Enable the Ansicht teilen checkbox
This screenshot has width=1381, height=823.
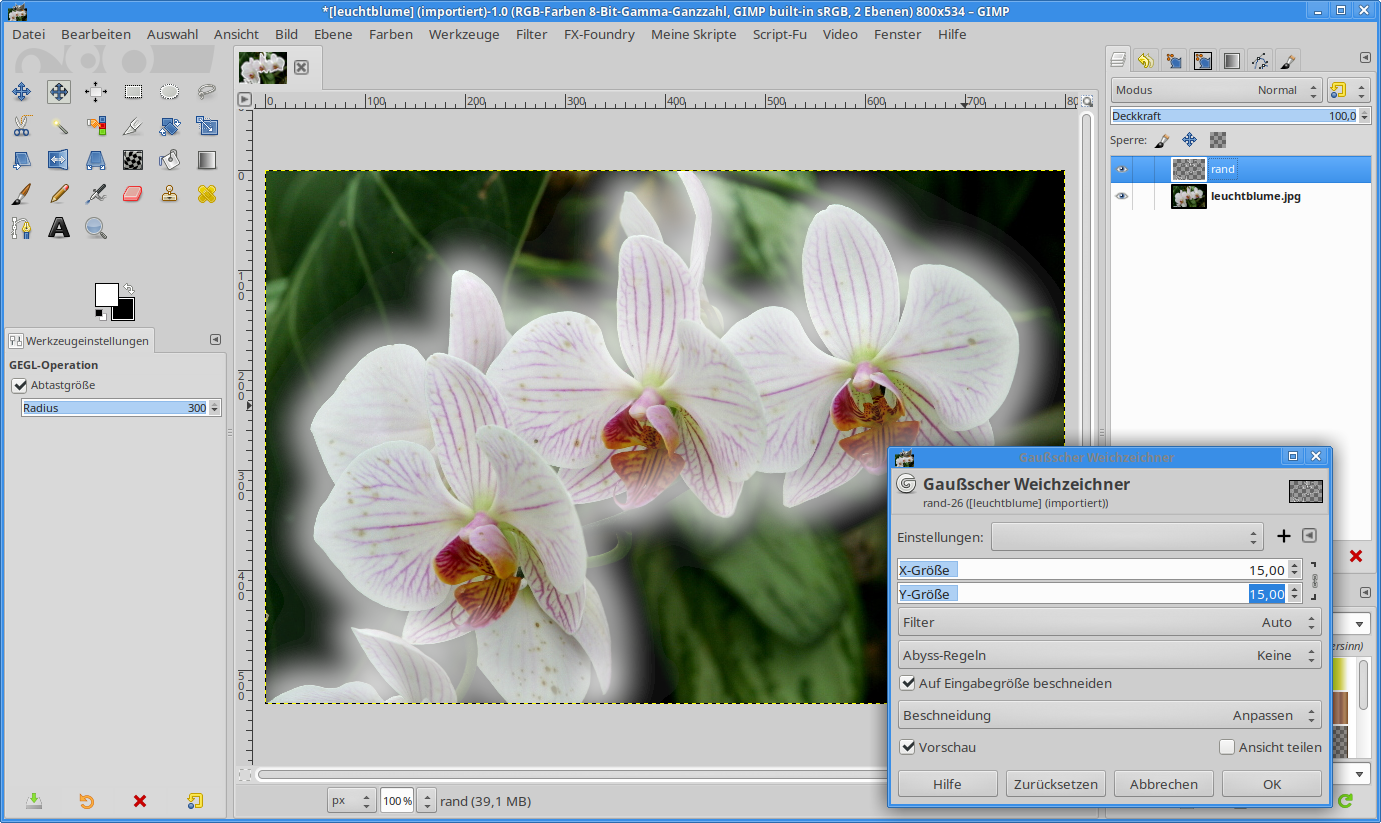coord(1227,747)
